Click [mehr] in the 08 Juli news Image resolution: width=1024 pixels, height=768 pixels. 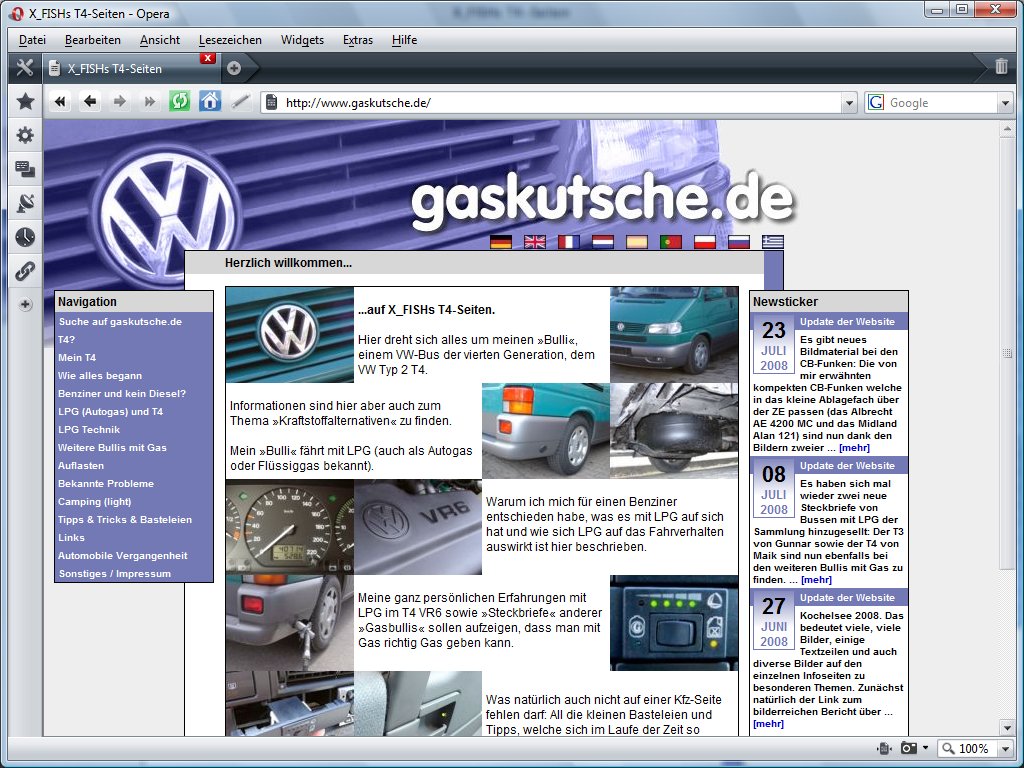(816, 579)
